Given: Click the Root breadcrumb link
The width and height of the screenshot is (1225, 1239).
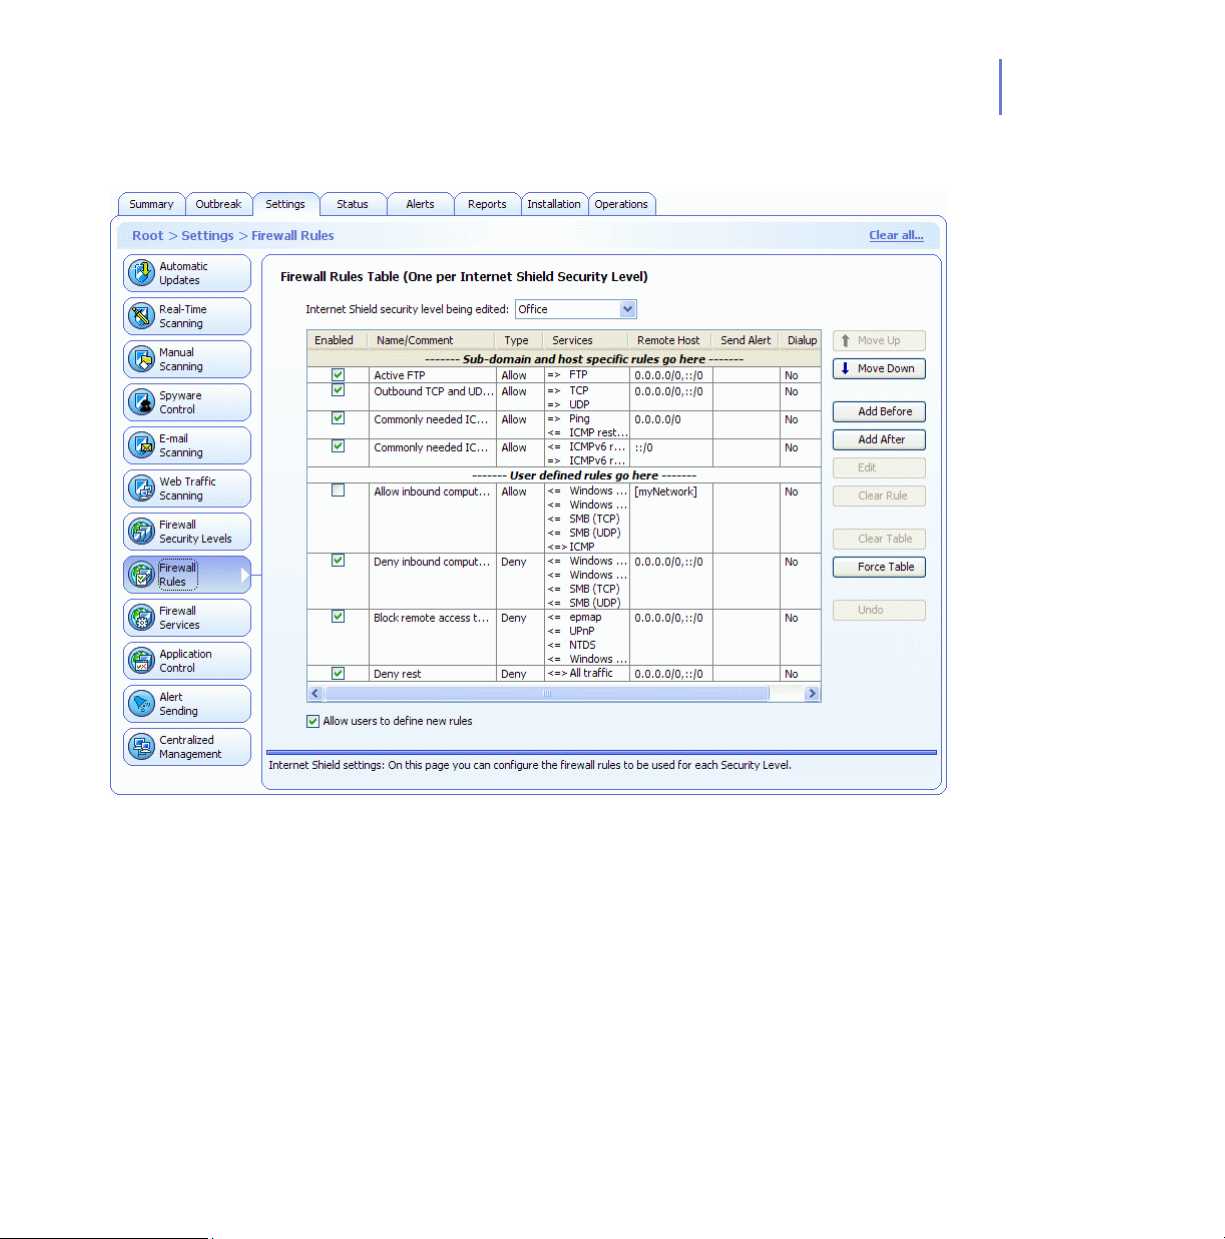Looking at the screenshot, I should click(147, 236).
